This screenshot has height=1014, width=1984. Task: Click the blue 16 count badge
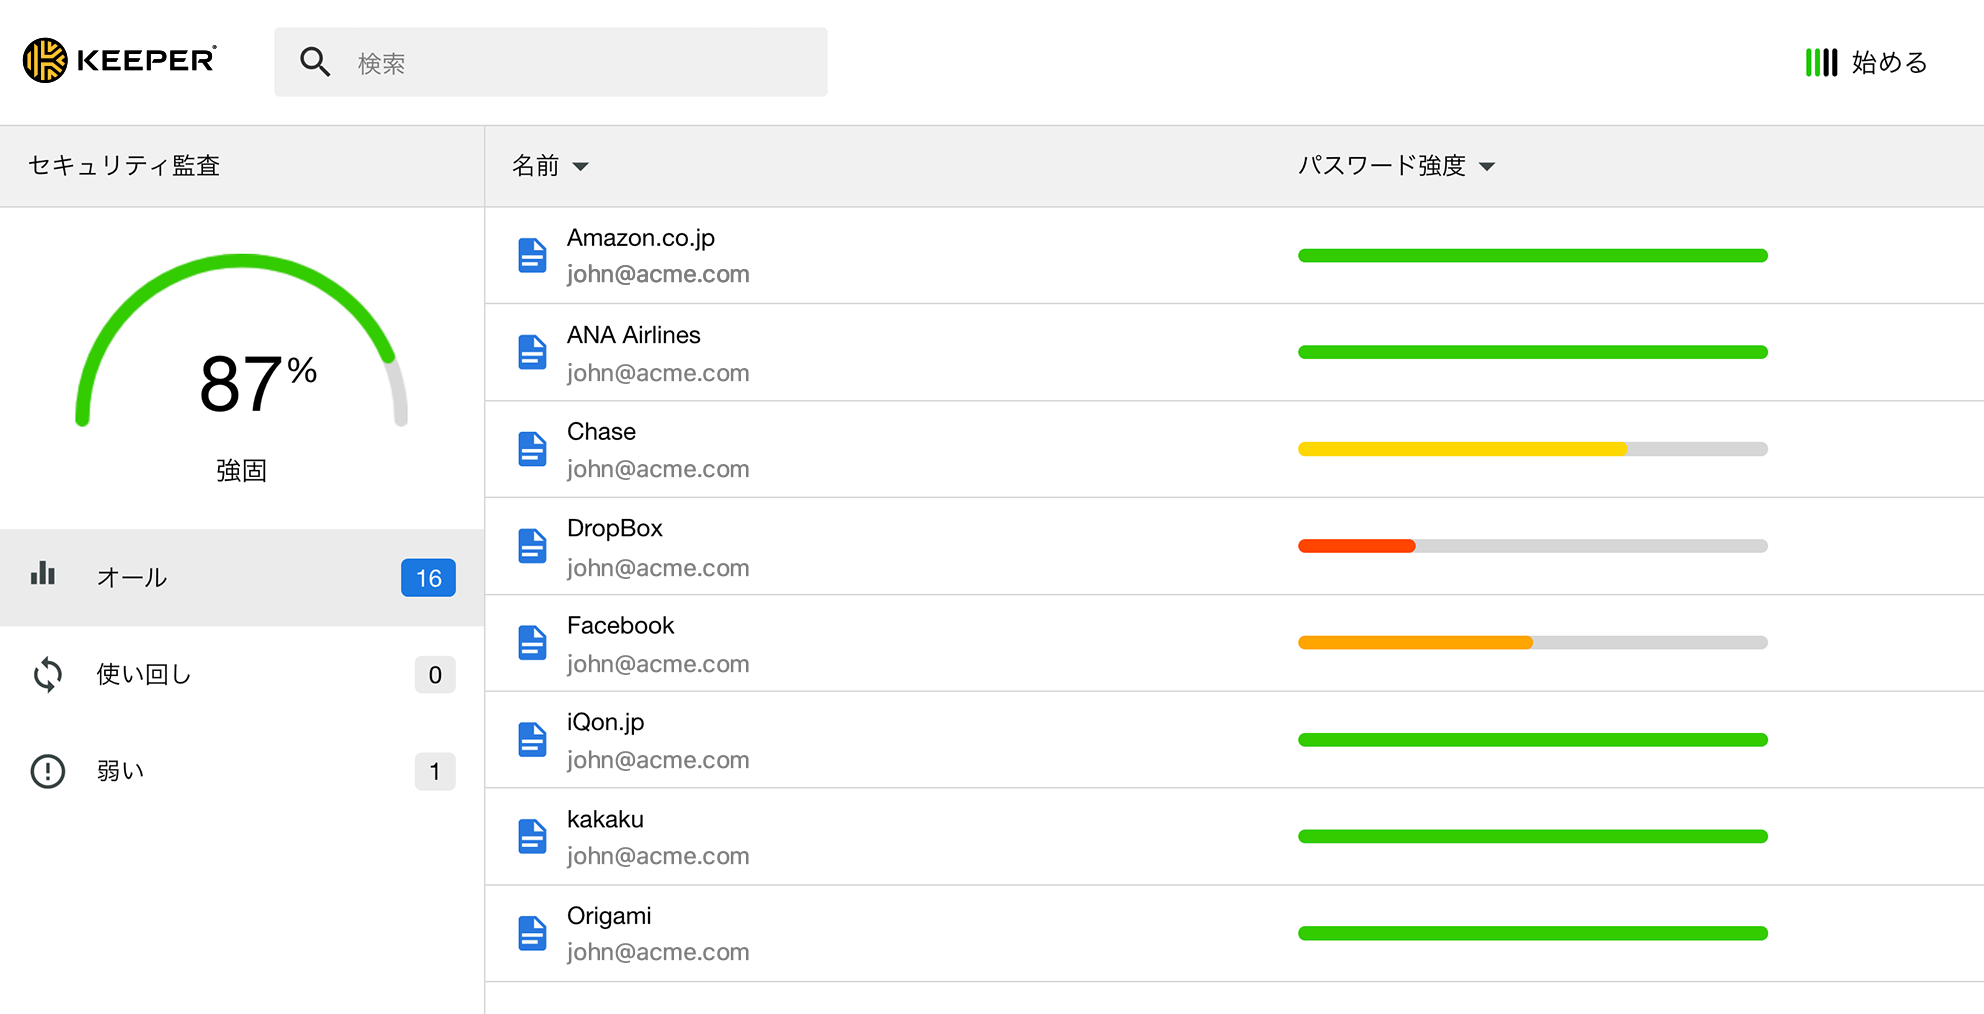428,578
